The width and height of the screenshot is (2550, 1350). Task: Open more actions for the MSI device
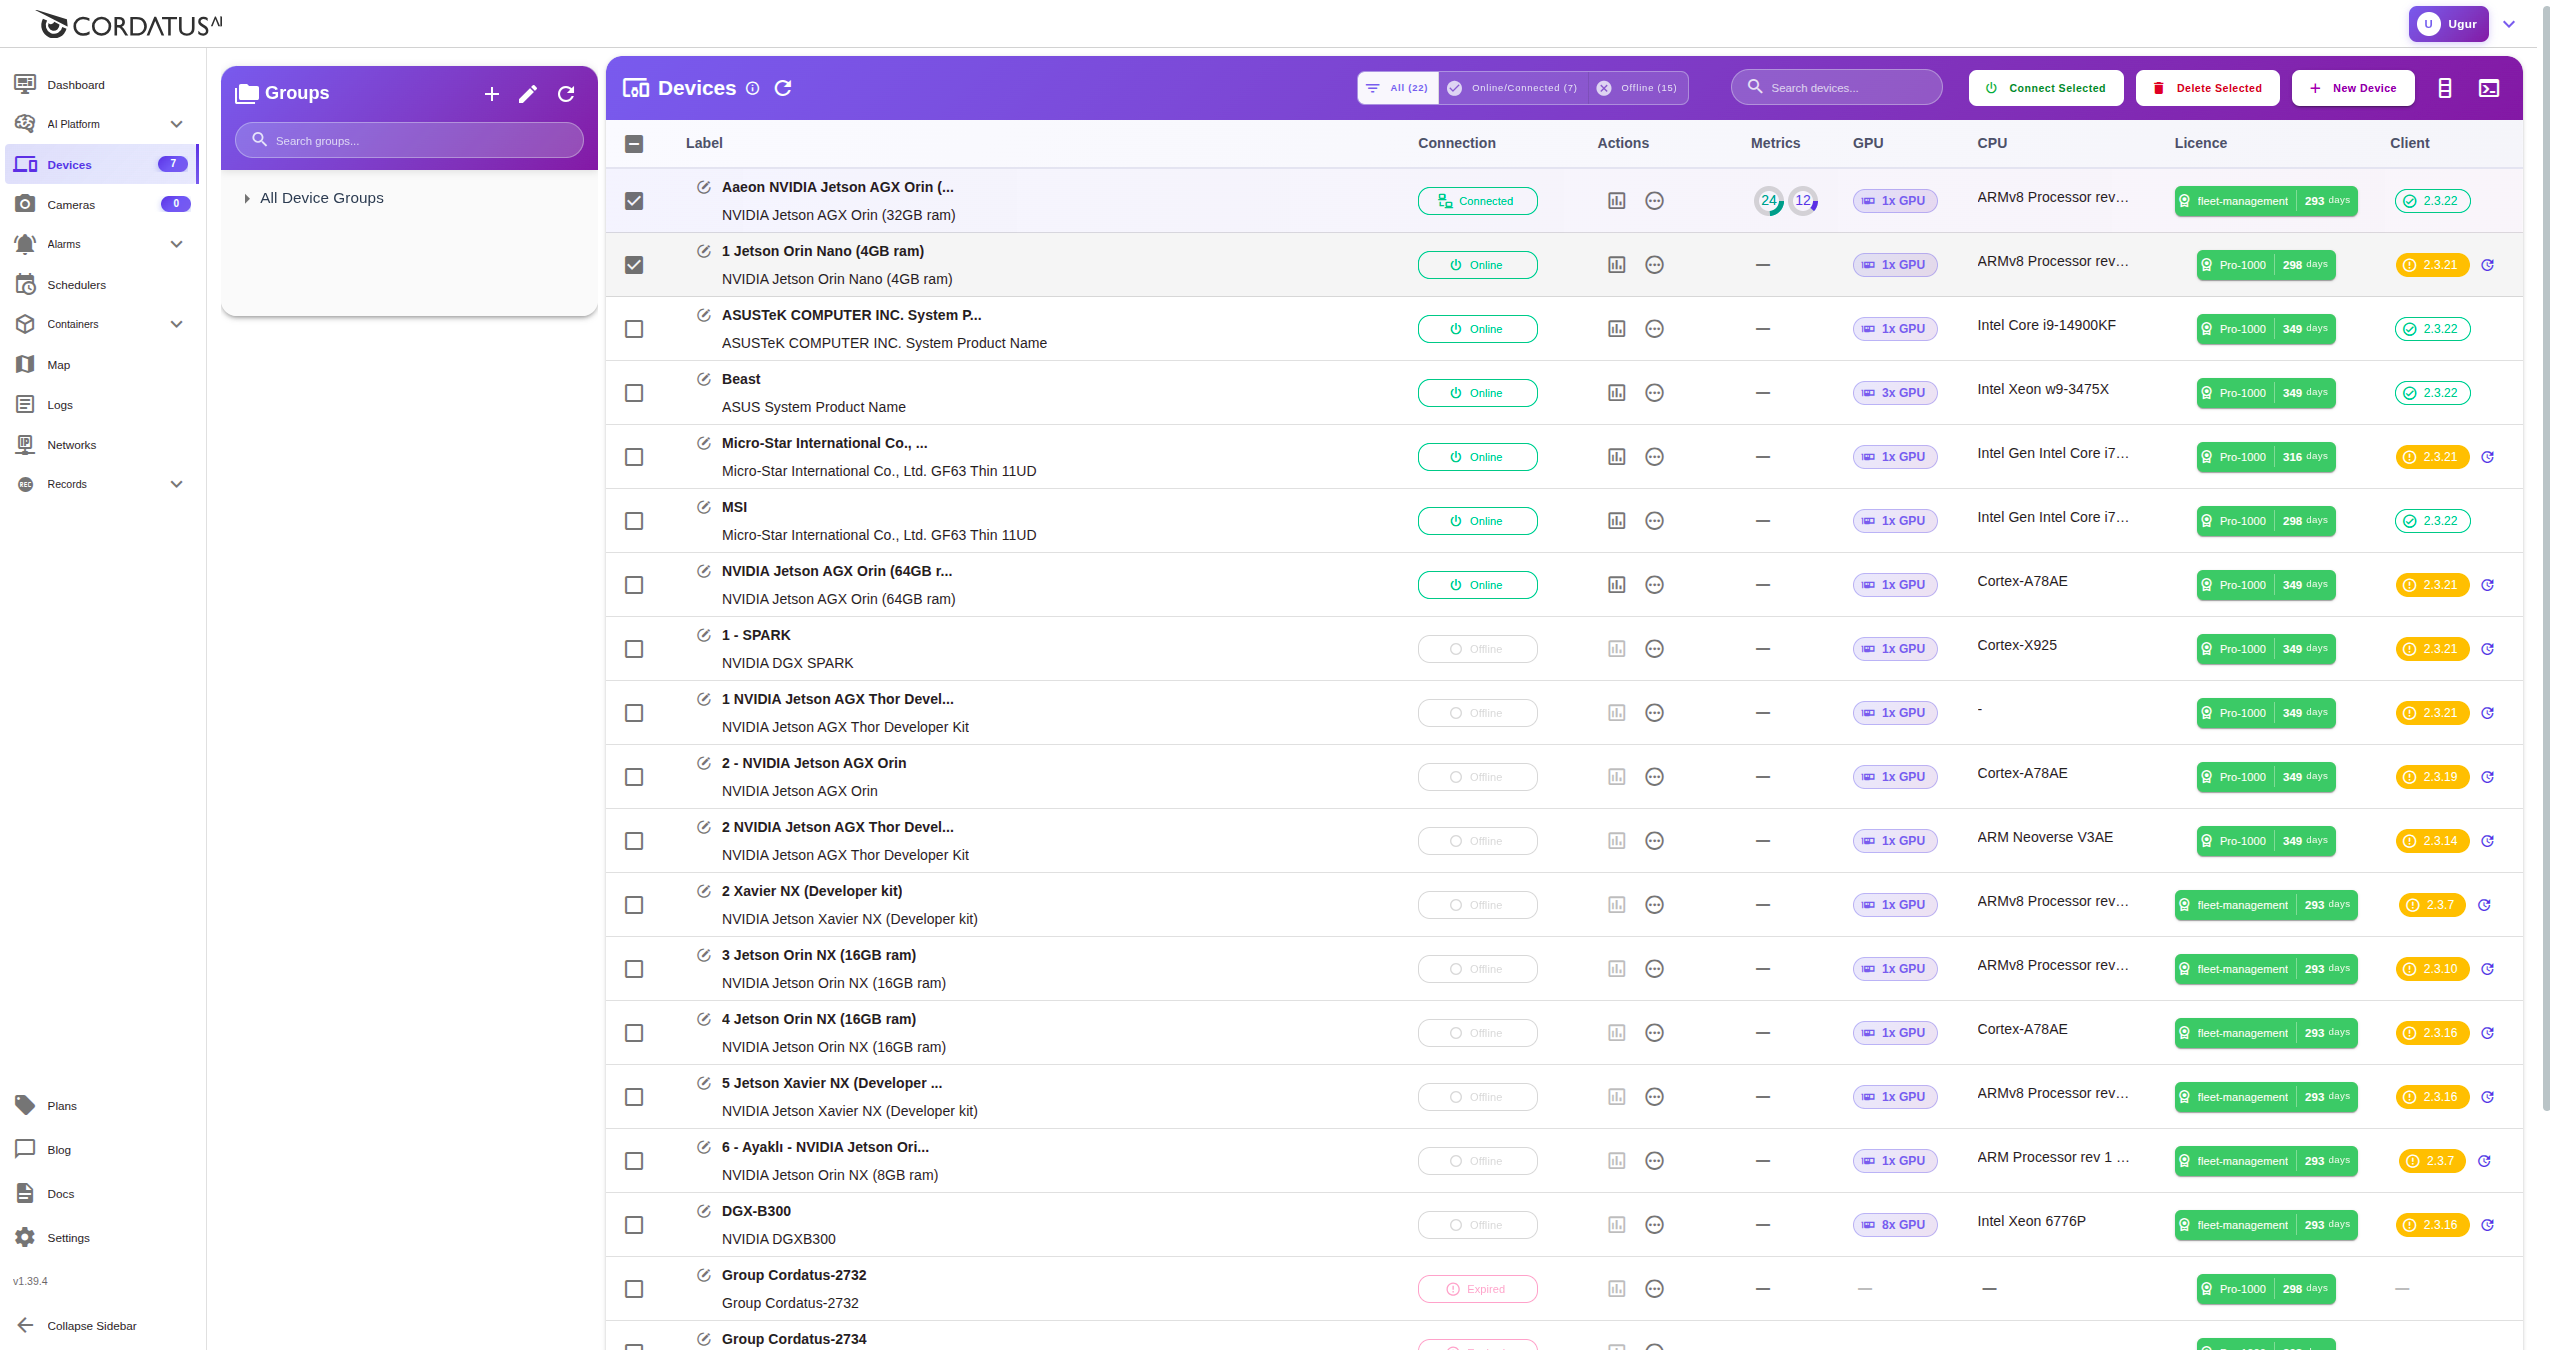(x=1653, y=520)
